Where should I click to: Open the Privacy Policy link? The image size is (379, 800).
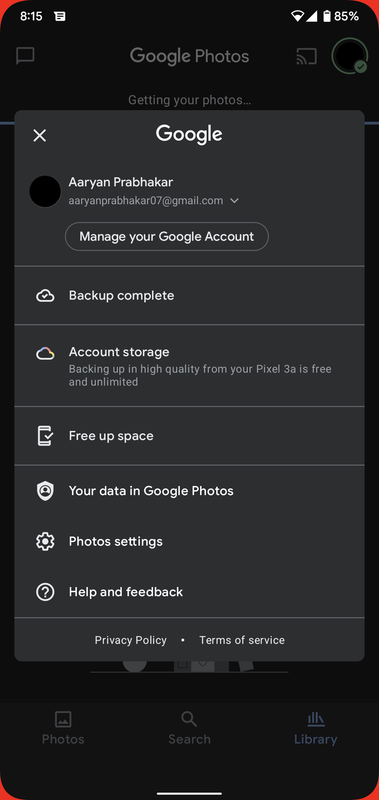pyautogui.click(x=131, y=640)
